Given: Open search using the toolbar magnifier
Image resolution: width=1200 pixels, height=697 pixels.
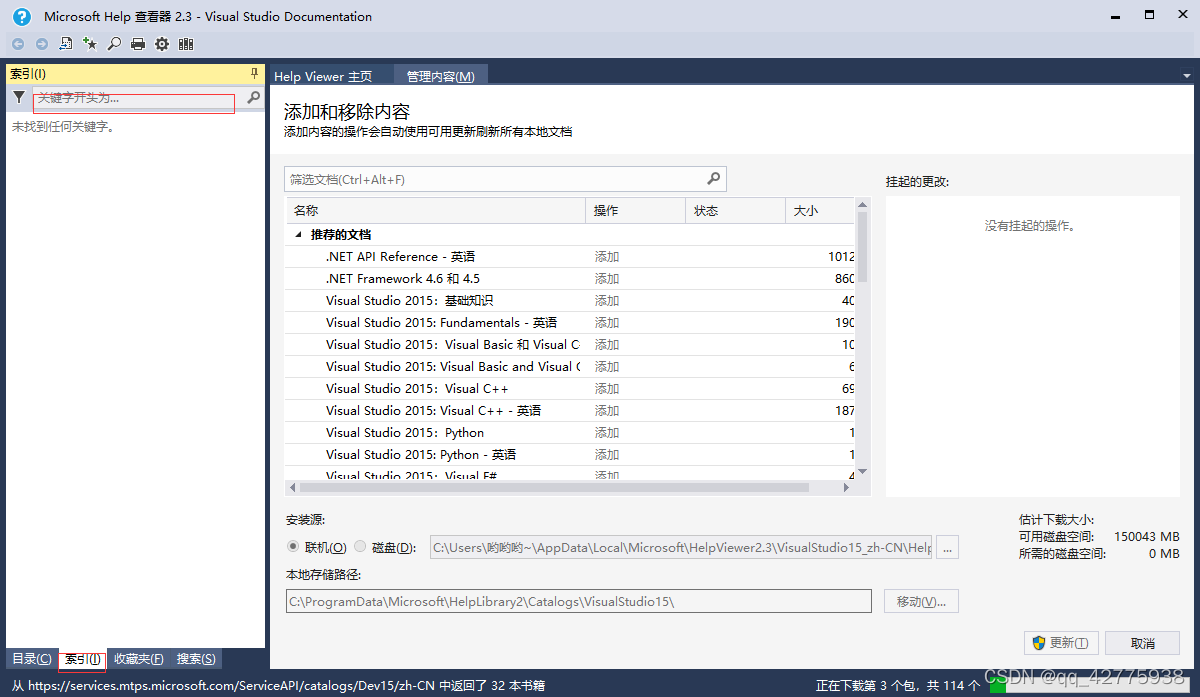Looking at the screenshot, I should coord(114,44).
